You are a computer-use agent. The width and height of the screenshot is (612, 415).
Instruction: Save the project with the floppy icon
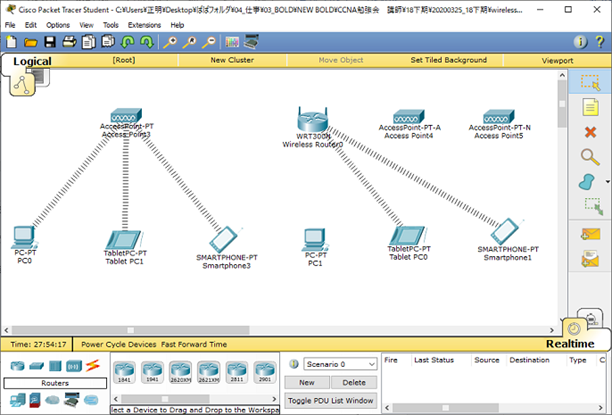50,42
